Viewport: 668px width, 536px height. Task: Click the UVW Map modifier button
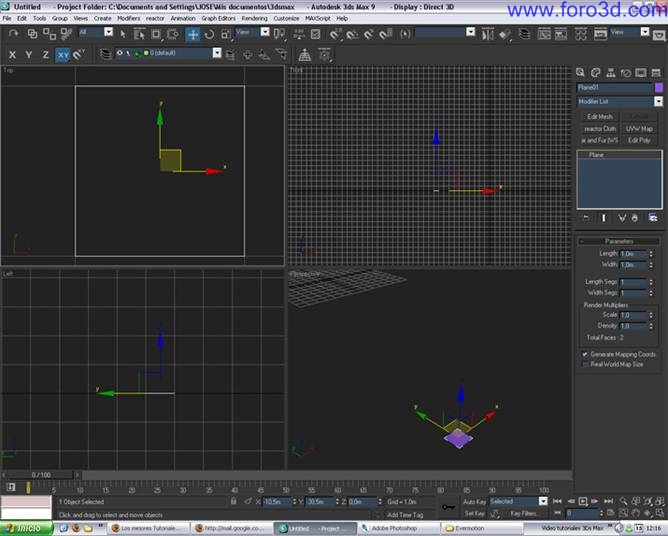point(639,128)
